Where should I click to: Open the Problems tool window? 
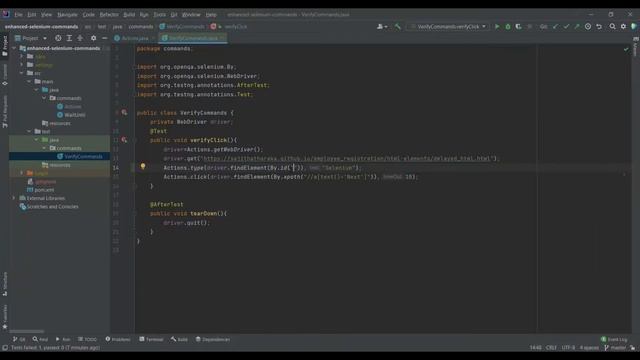coord(118,339)
